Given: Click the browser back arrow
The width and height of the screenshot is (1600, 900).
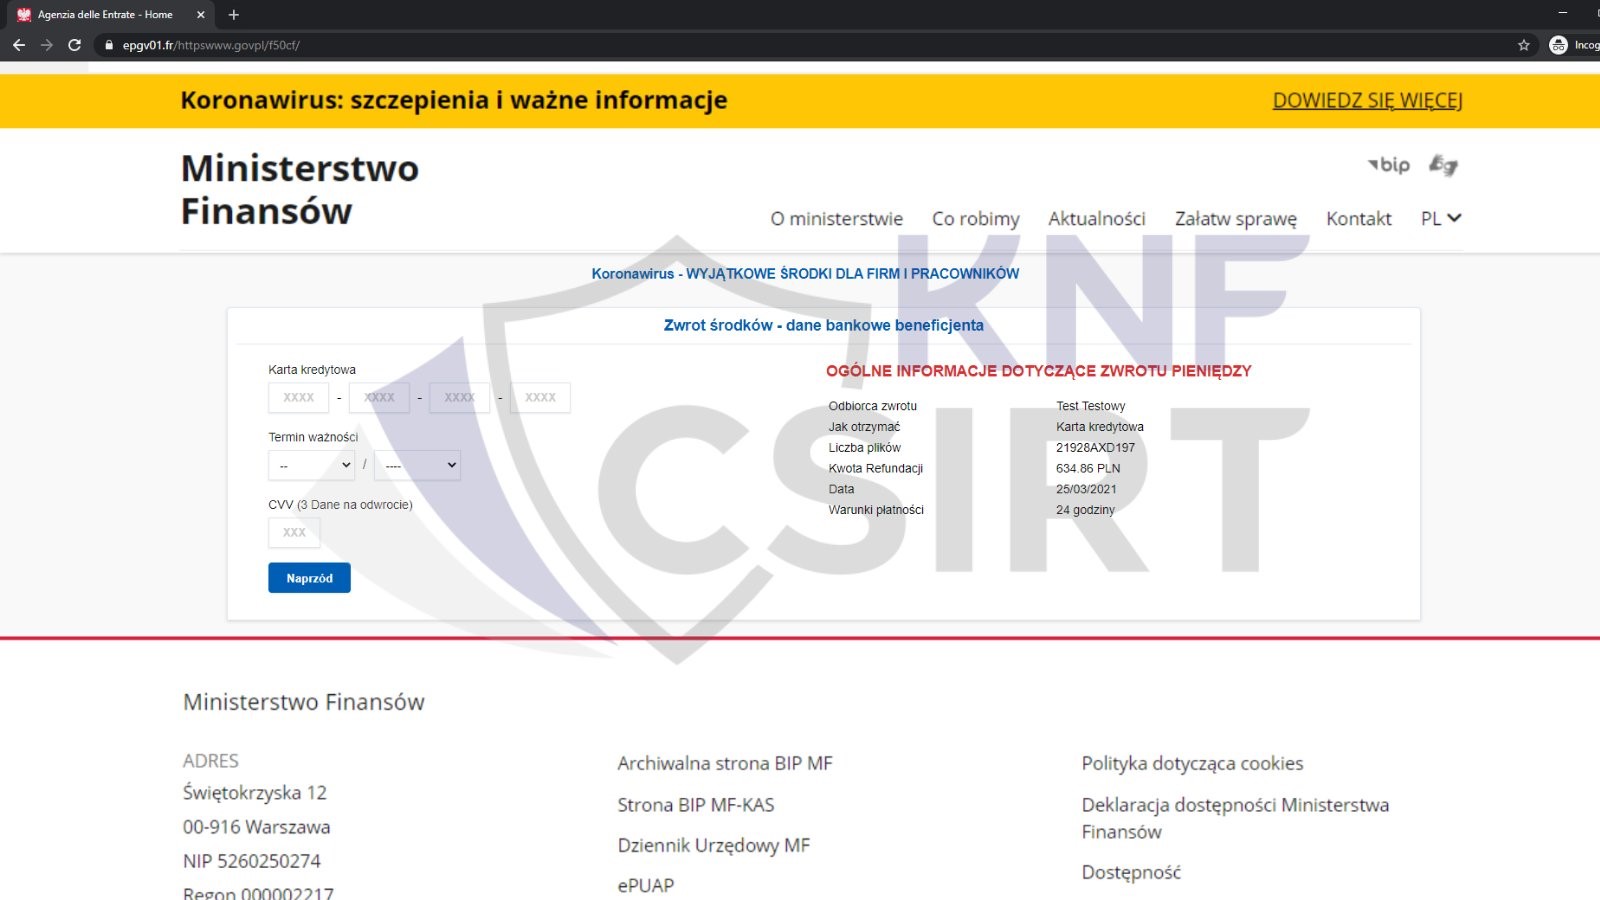Looking at the screenshot, I should 18,45.
